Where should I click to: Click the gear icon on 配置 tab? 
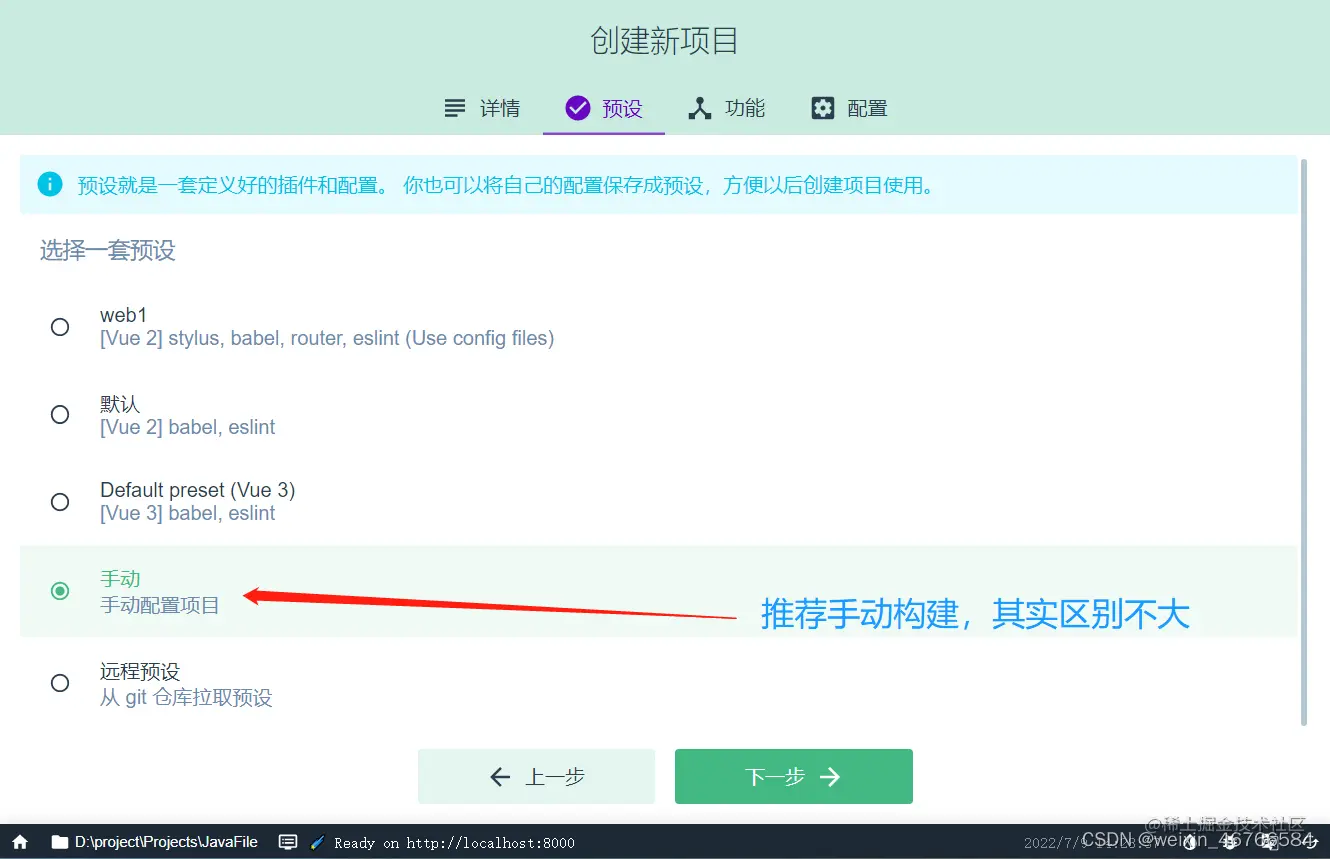coord(821,108)
